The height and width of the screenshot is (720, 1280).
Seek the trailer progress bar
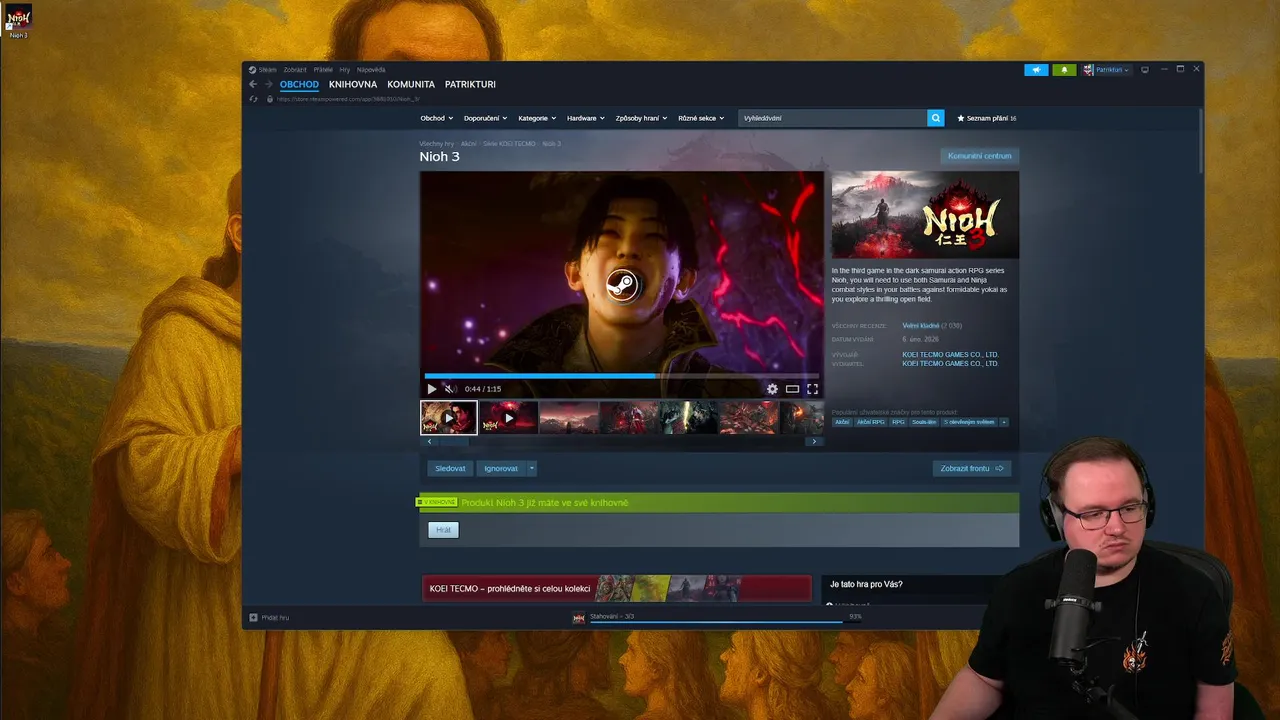pos(622,376)
